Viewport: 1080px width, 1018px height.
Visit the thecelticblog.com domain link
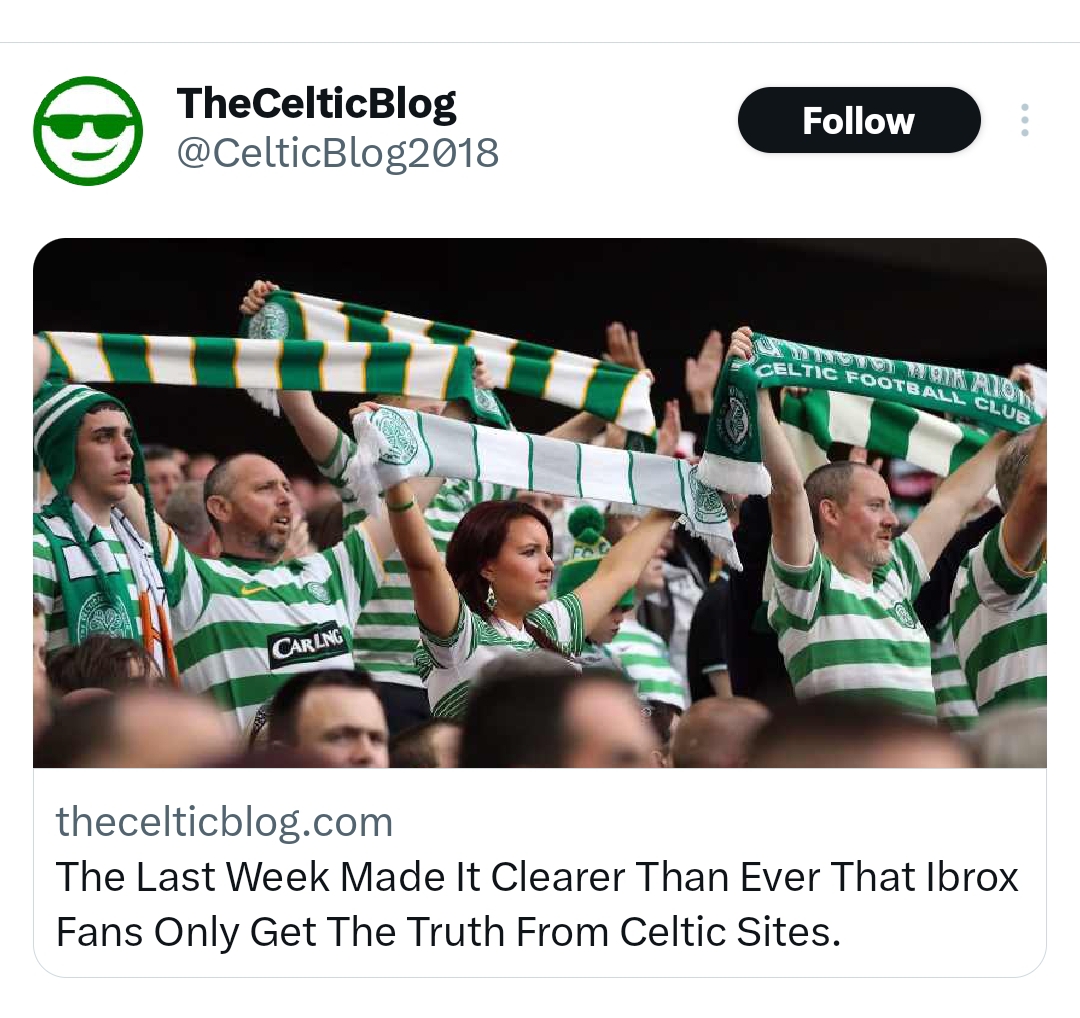tap(225, 822)
